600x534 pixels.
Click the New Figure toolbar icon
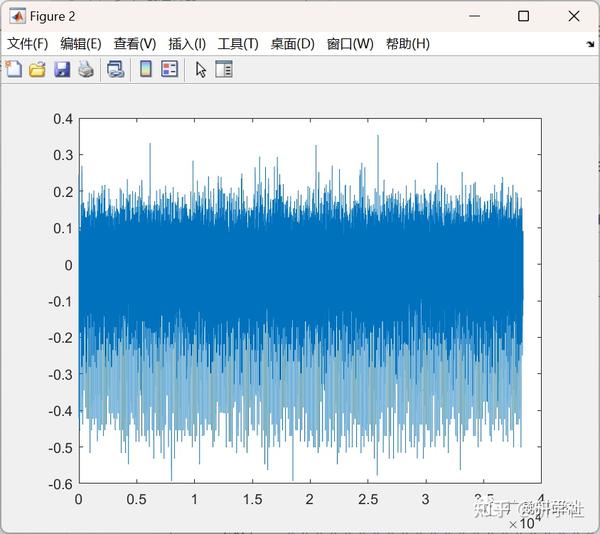[x=14, y=69]
